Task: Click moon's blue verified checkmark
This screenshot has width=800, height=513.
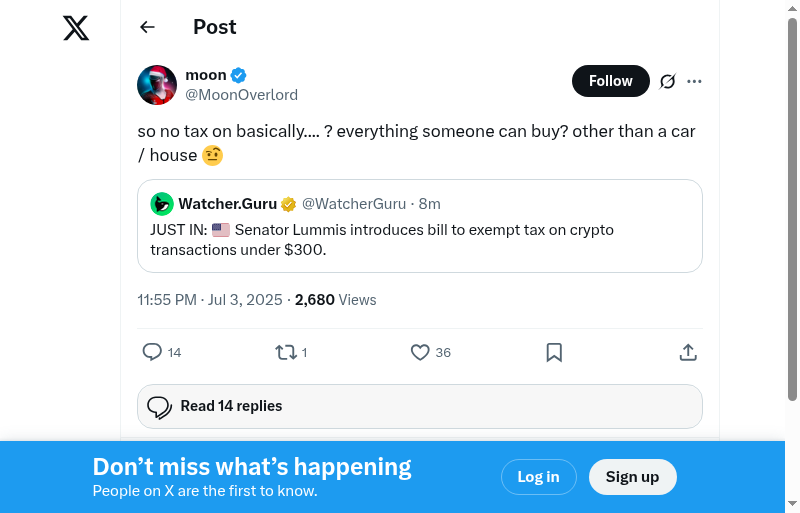Action: point(239,75)
